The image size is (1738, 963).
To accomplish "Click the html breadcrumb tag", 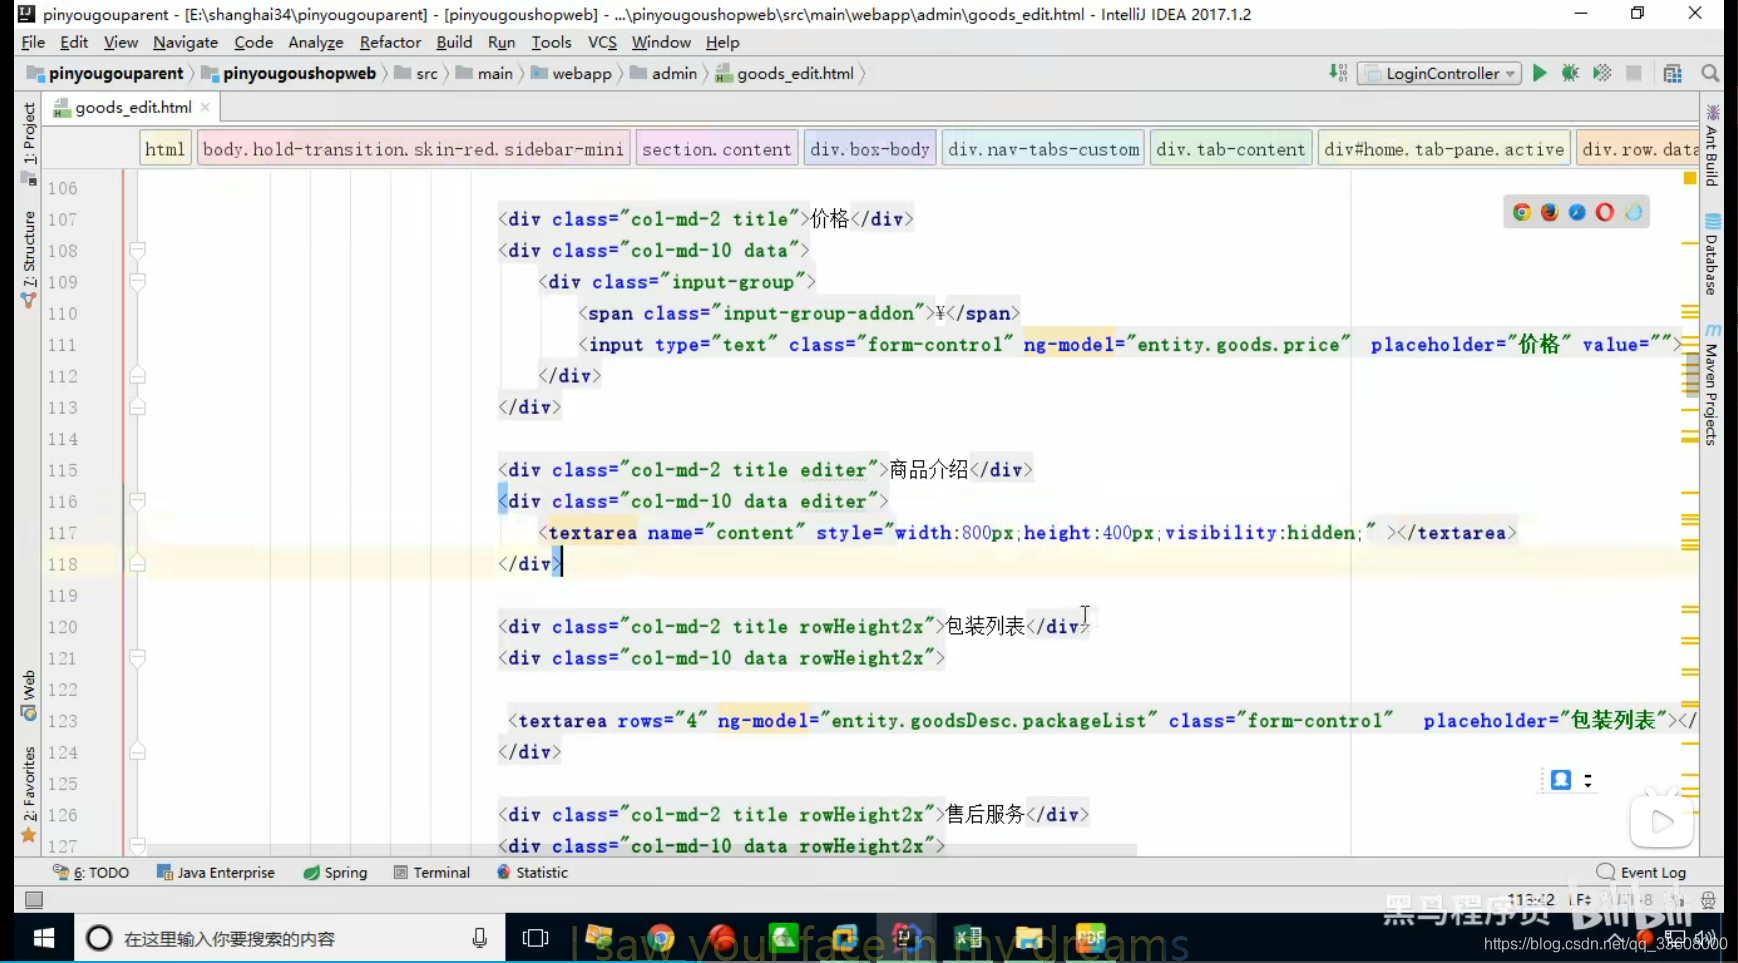I will click(x=165, y=149).
